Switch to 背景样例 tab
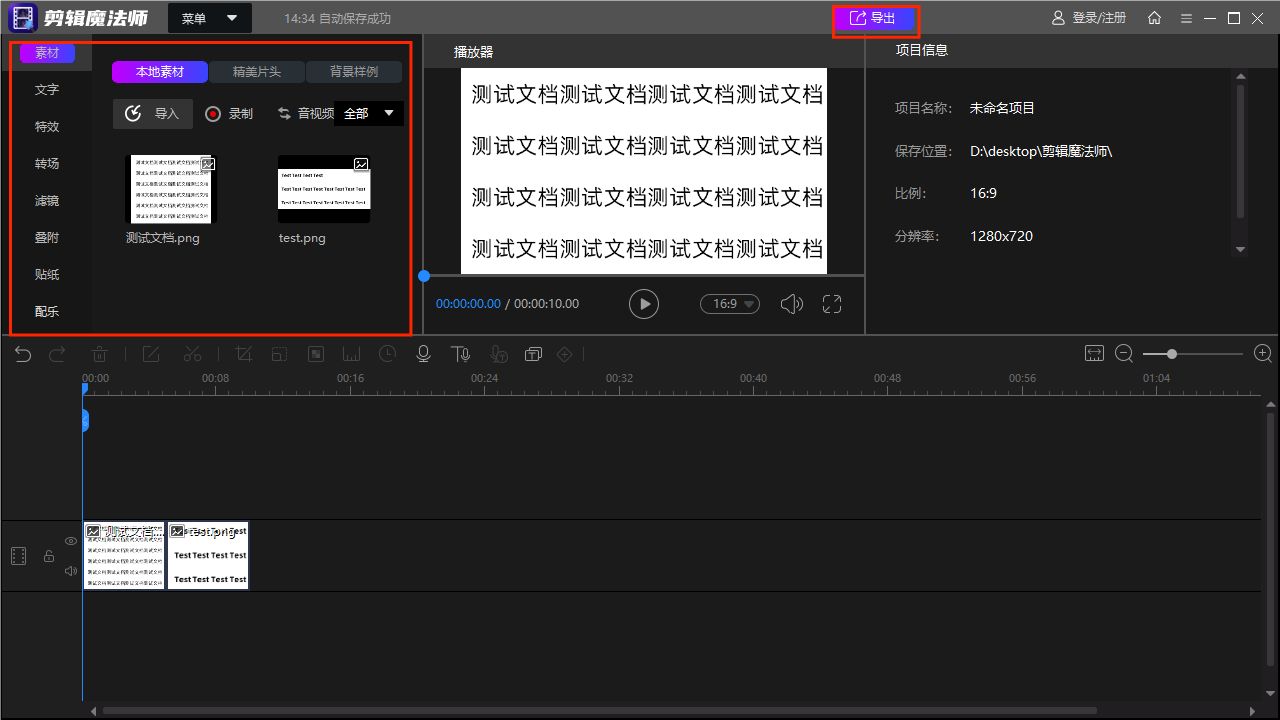Viewport: 1280px width, 720px height. [354, 72]
